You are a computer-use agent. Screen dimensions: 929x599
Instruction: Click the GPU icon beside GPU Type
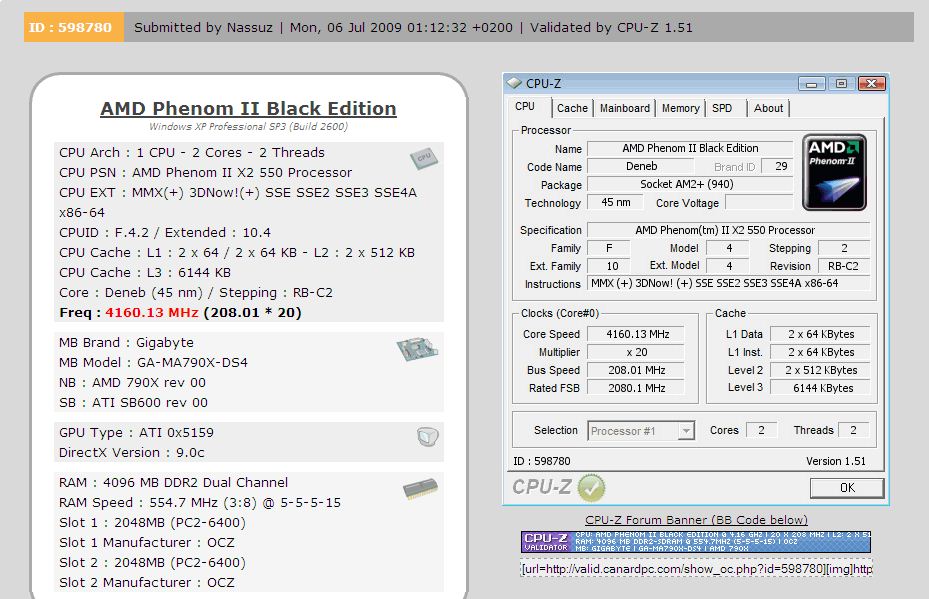[x=427, y=437]
